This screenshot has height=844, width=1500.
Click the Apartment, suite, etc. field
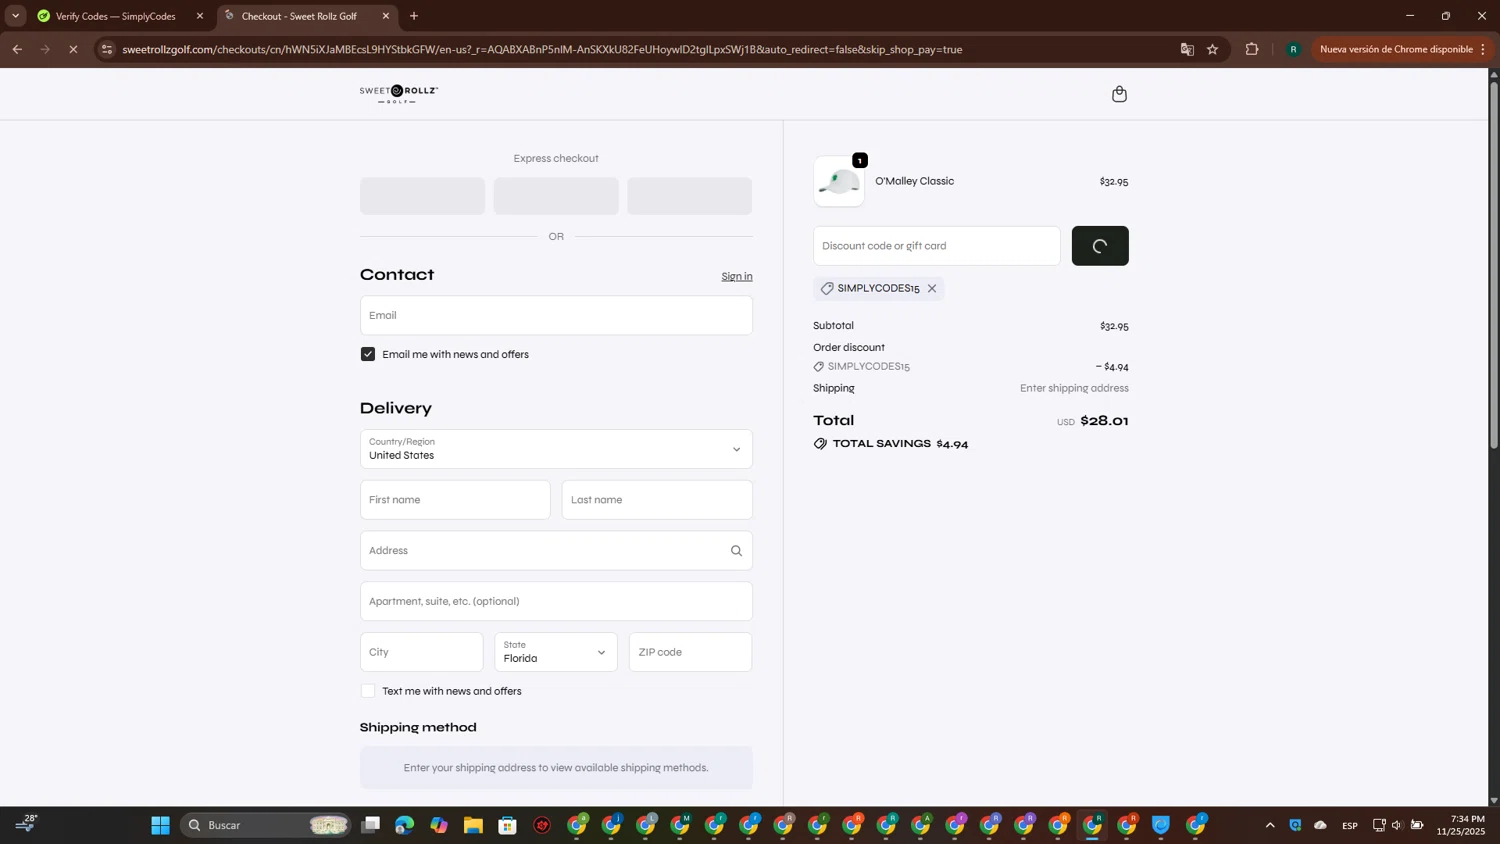(x=556, y=601)
